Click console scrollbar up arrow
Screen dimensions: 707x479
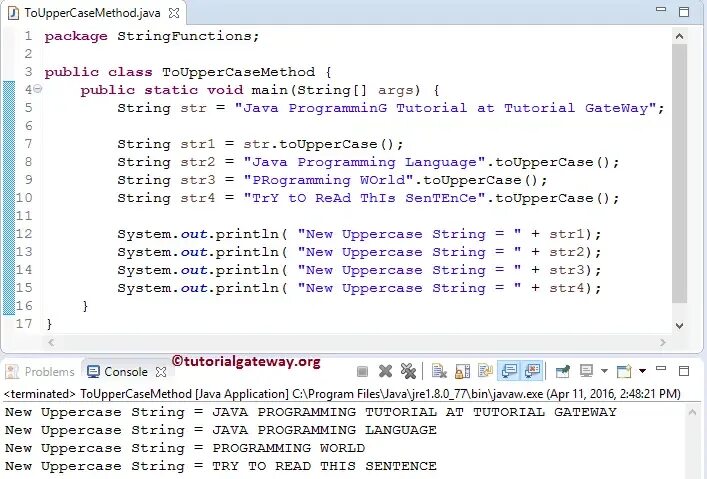coord(692,411)
